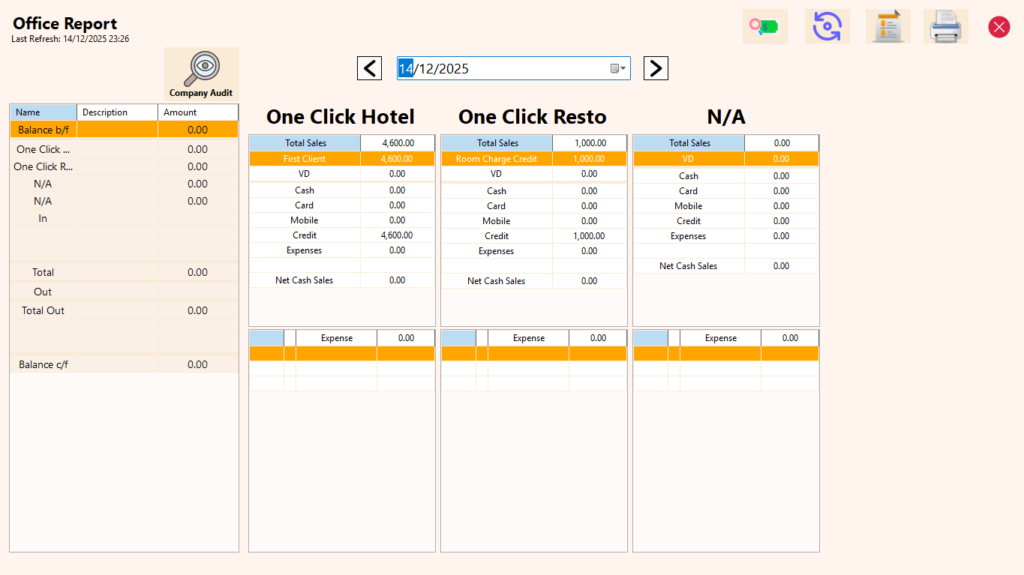Close the Office Report with red X
This screenshot has height=575, width=1024.
coord(998,27)
